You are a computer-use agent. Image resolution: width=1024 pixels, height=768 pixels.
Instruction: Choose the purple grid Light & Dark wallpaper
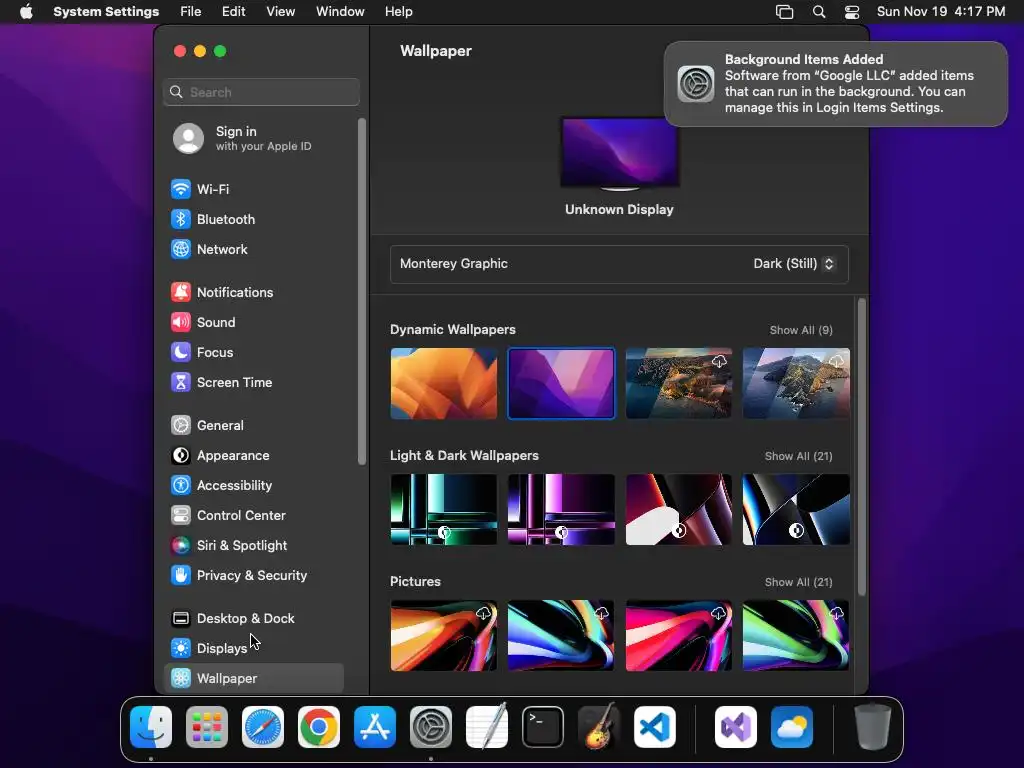click(561, 509)
